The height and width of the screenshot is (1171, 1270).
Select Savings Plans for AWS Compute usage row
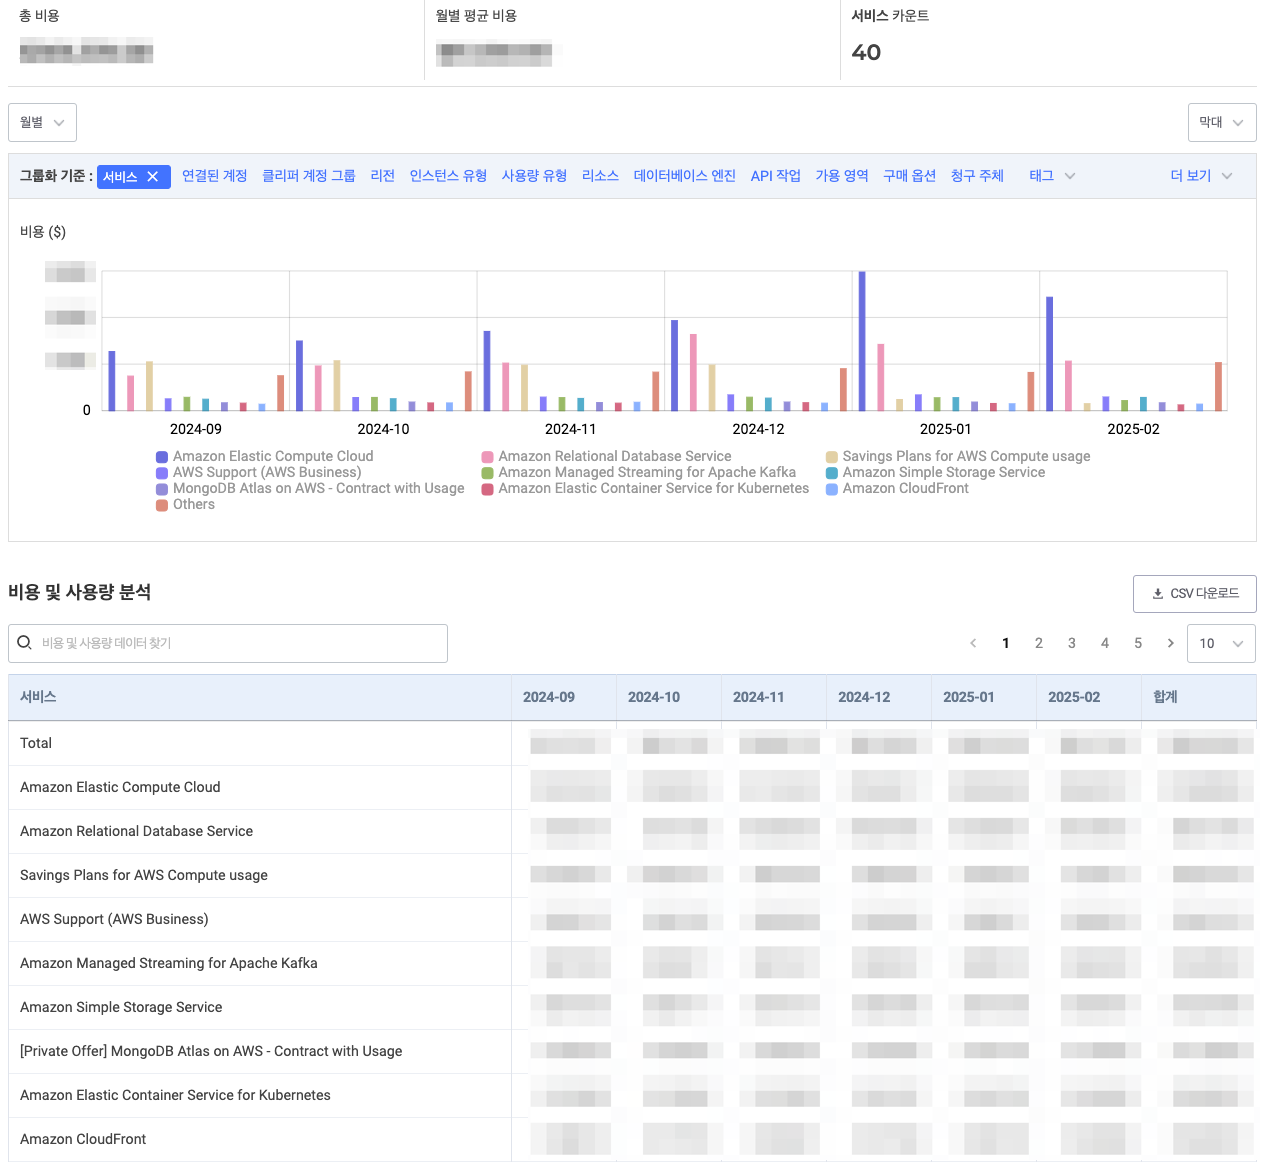pyautogui.click(x=632, y=875)
